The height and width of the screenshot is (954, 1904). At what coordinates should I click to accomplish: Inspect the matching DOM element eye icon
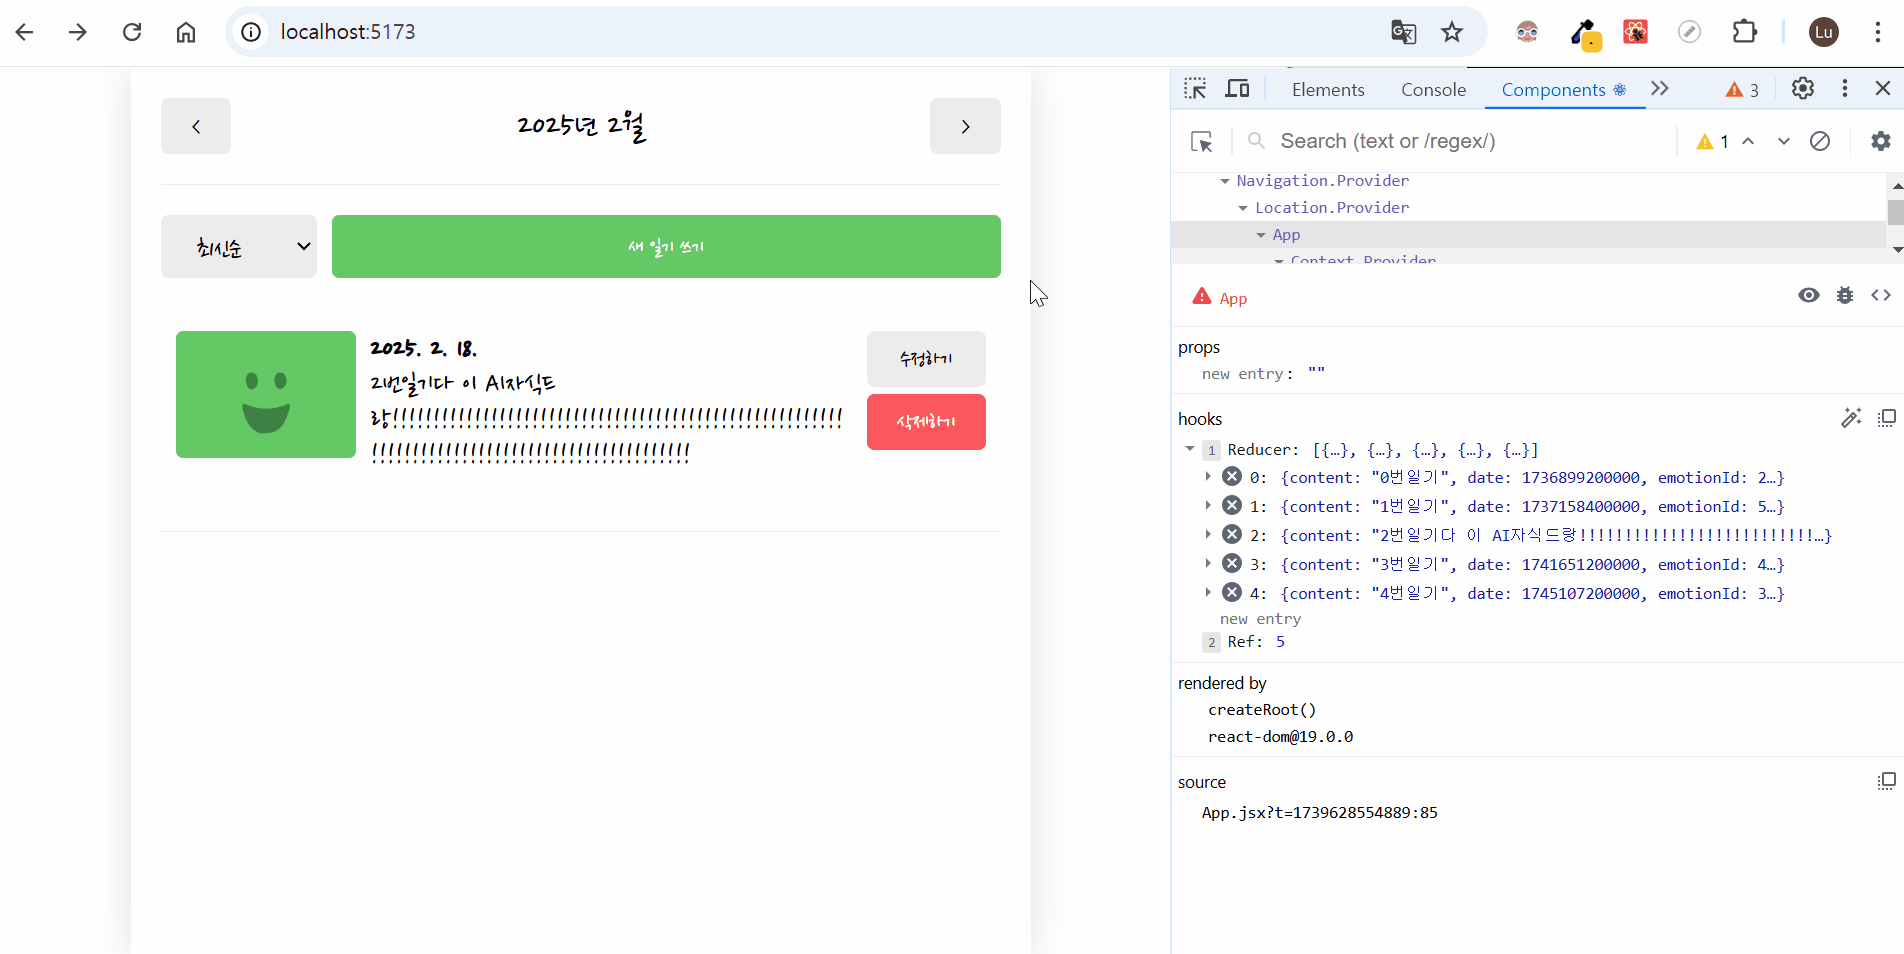1809,295
